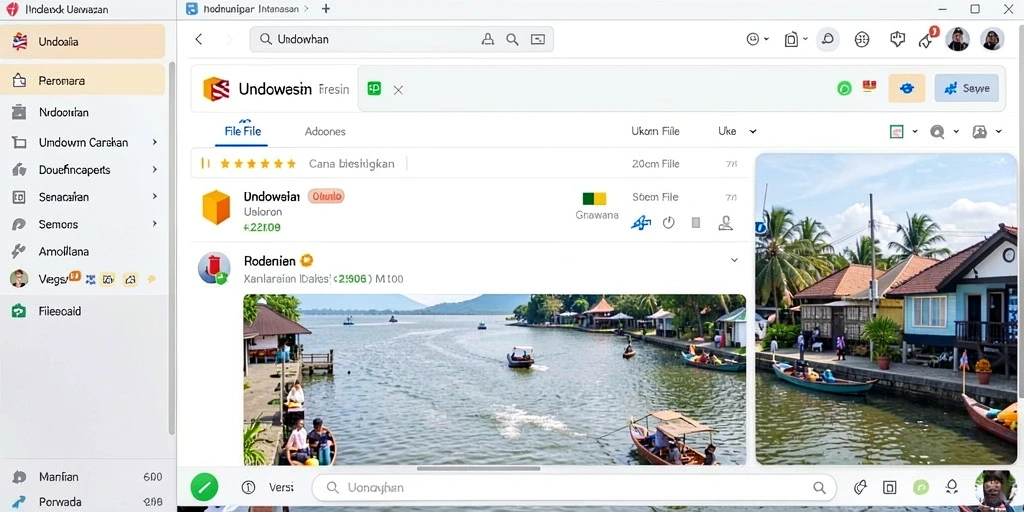Switch to the Adoones tab
Image resolution: width=1024 pixels, height=512 pixels.
325,131
